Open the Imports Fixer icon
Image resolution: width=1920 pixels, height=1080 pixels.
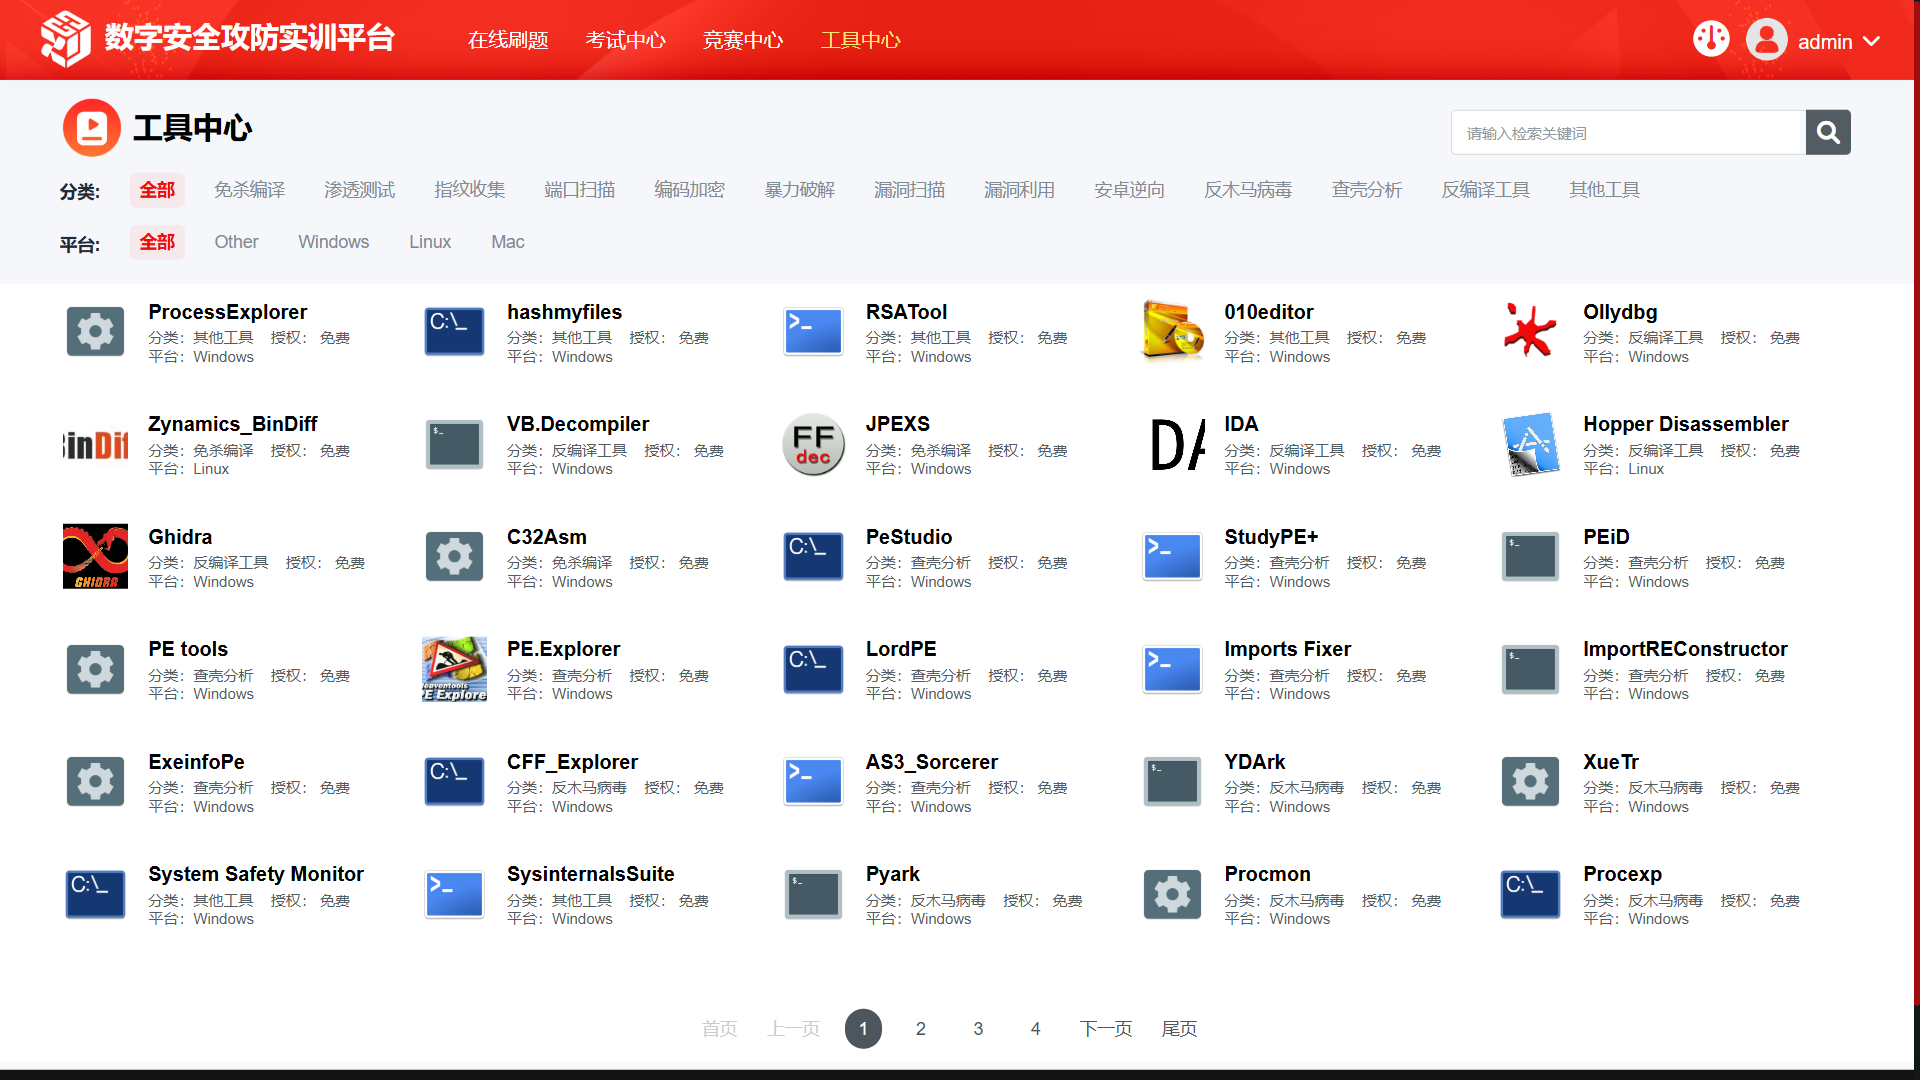point(1172,669)
